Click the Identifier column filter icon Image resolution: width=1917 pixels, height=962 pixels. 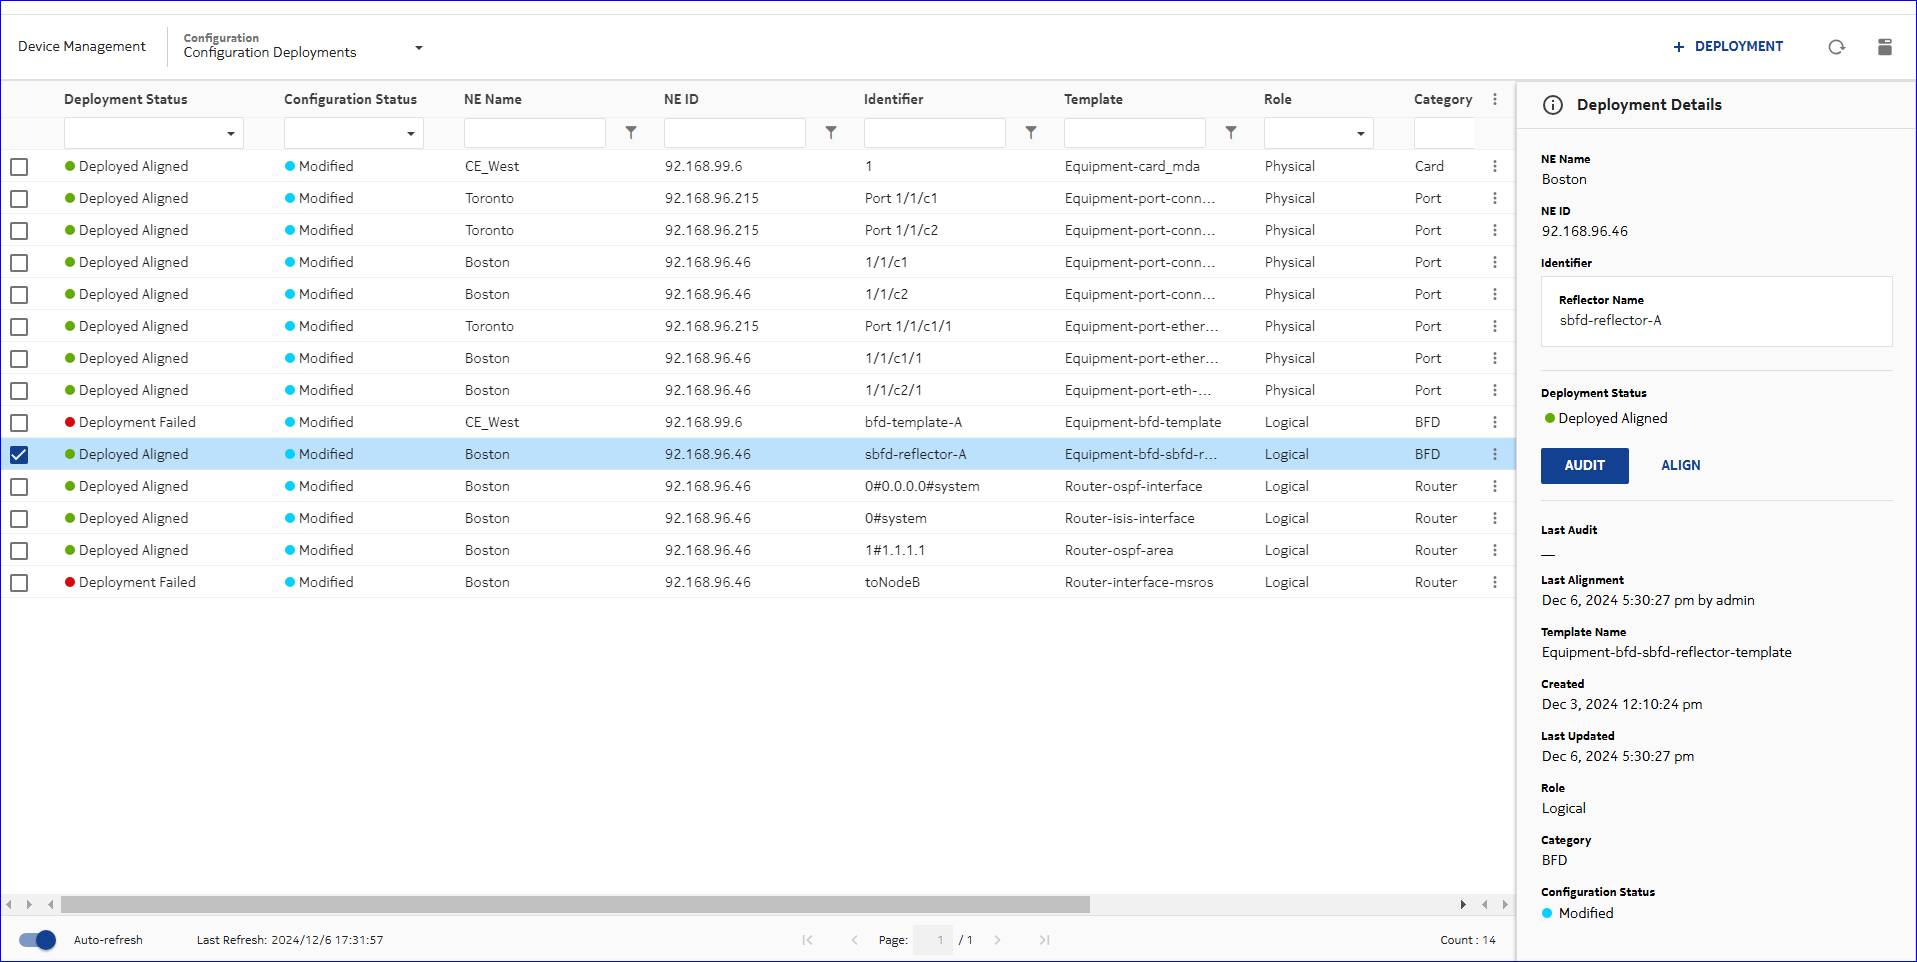tap(1031, 133)
